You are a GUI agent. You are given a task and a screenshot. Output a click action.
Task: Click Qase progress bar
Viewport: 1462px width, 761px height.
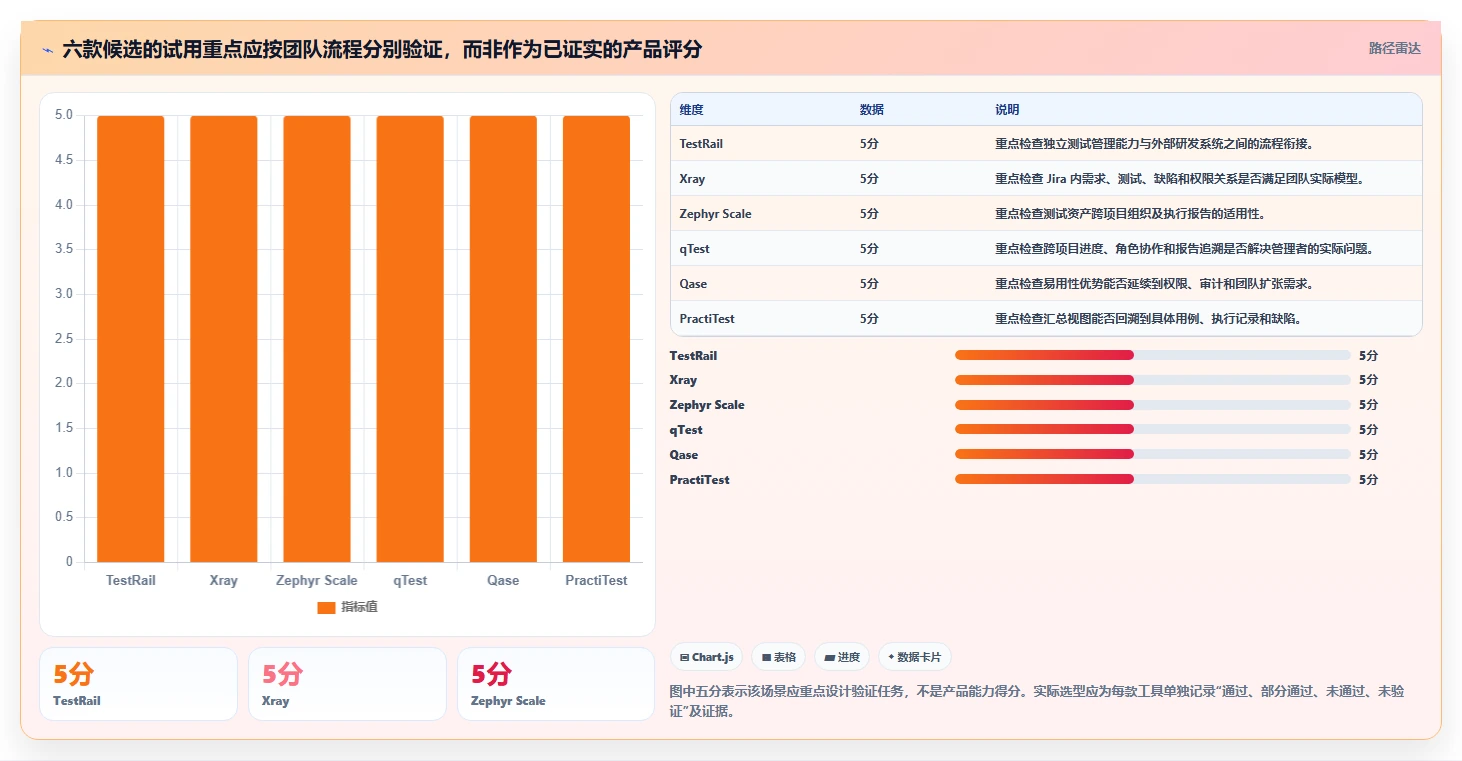[1152, 454]
